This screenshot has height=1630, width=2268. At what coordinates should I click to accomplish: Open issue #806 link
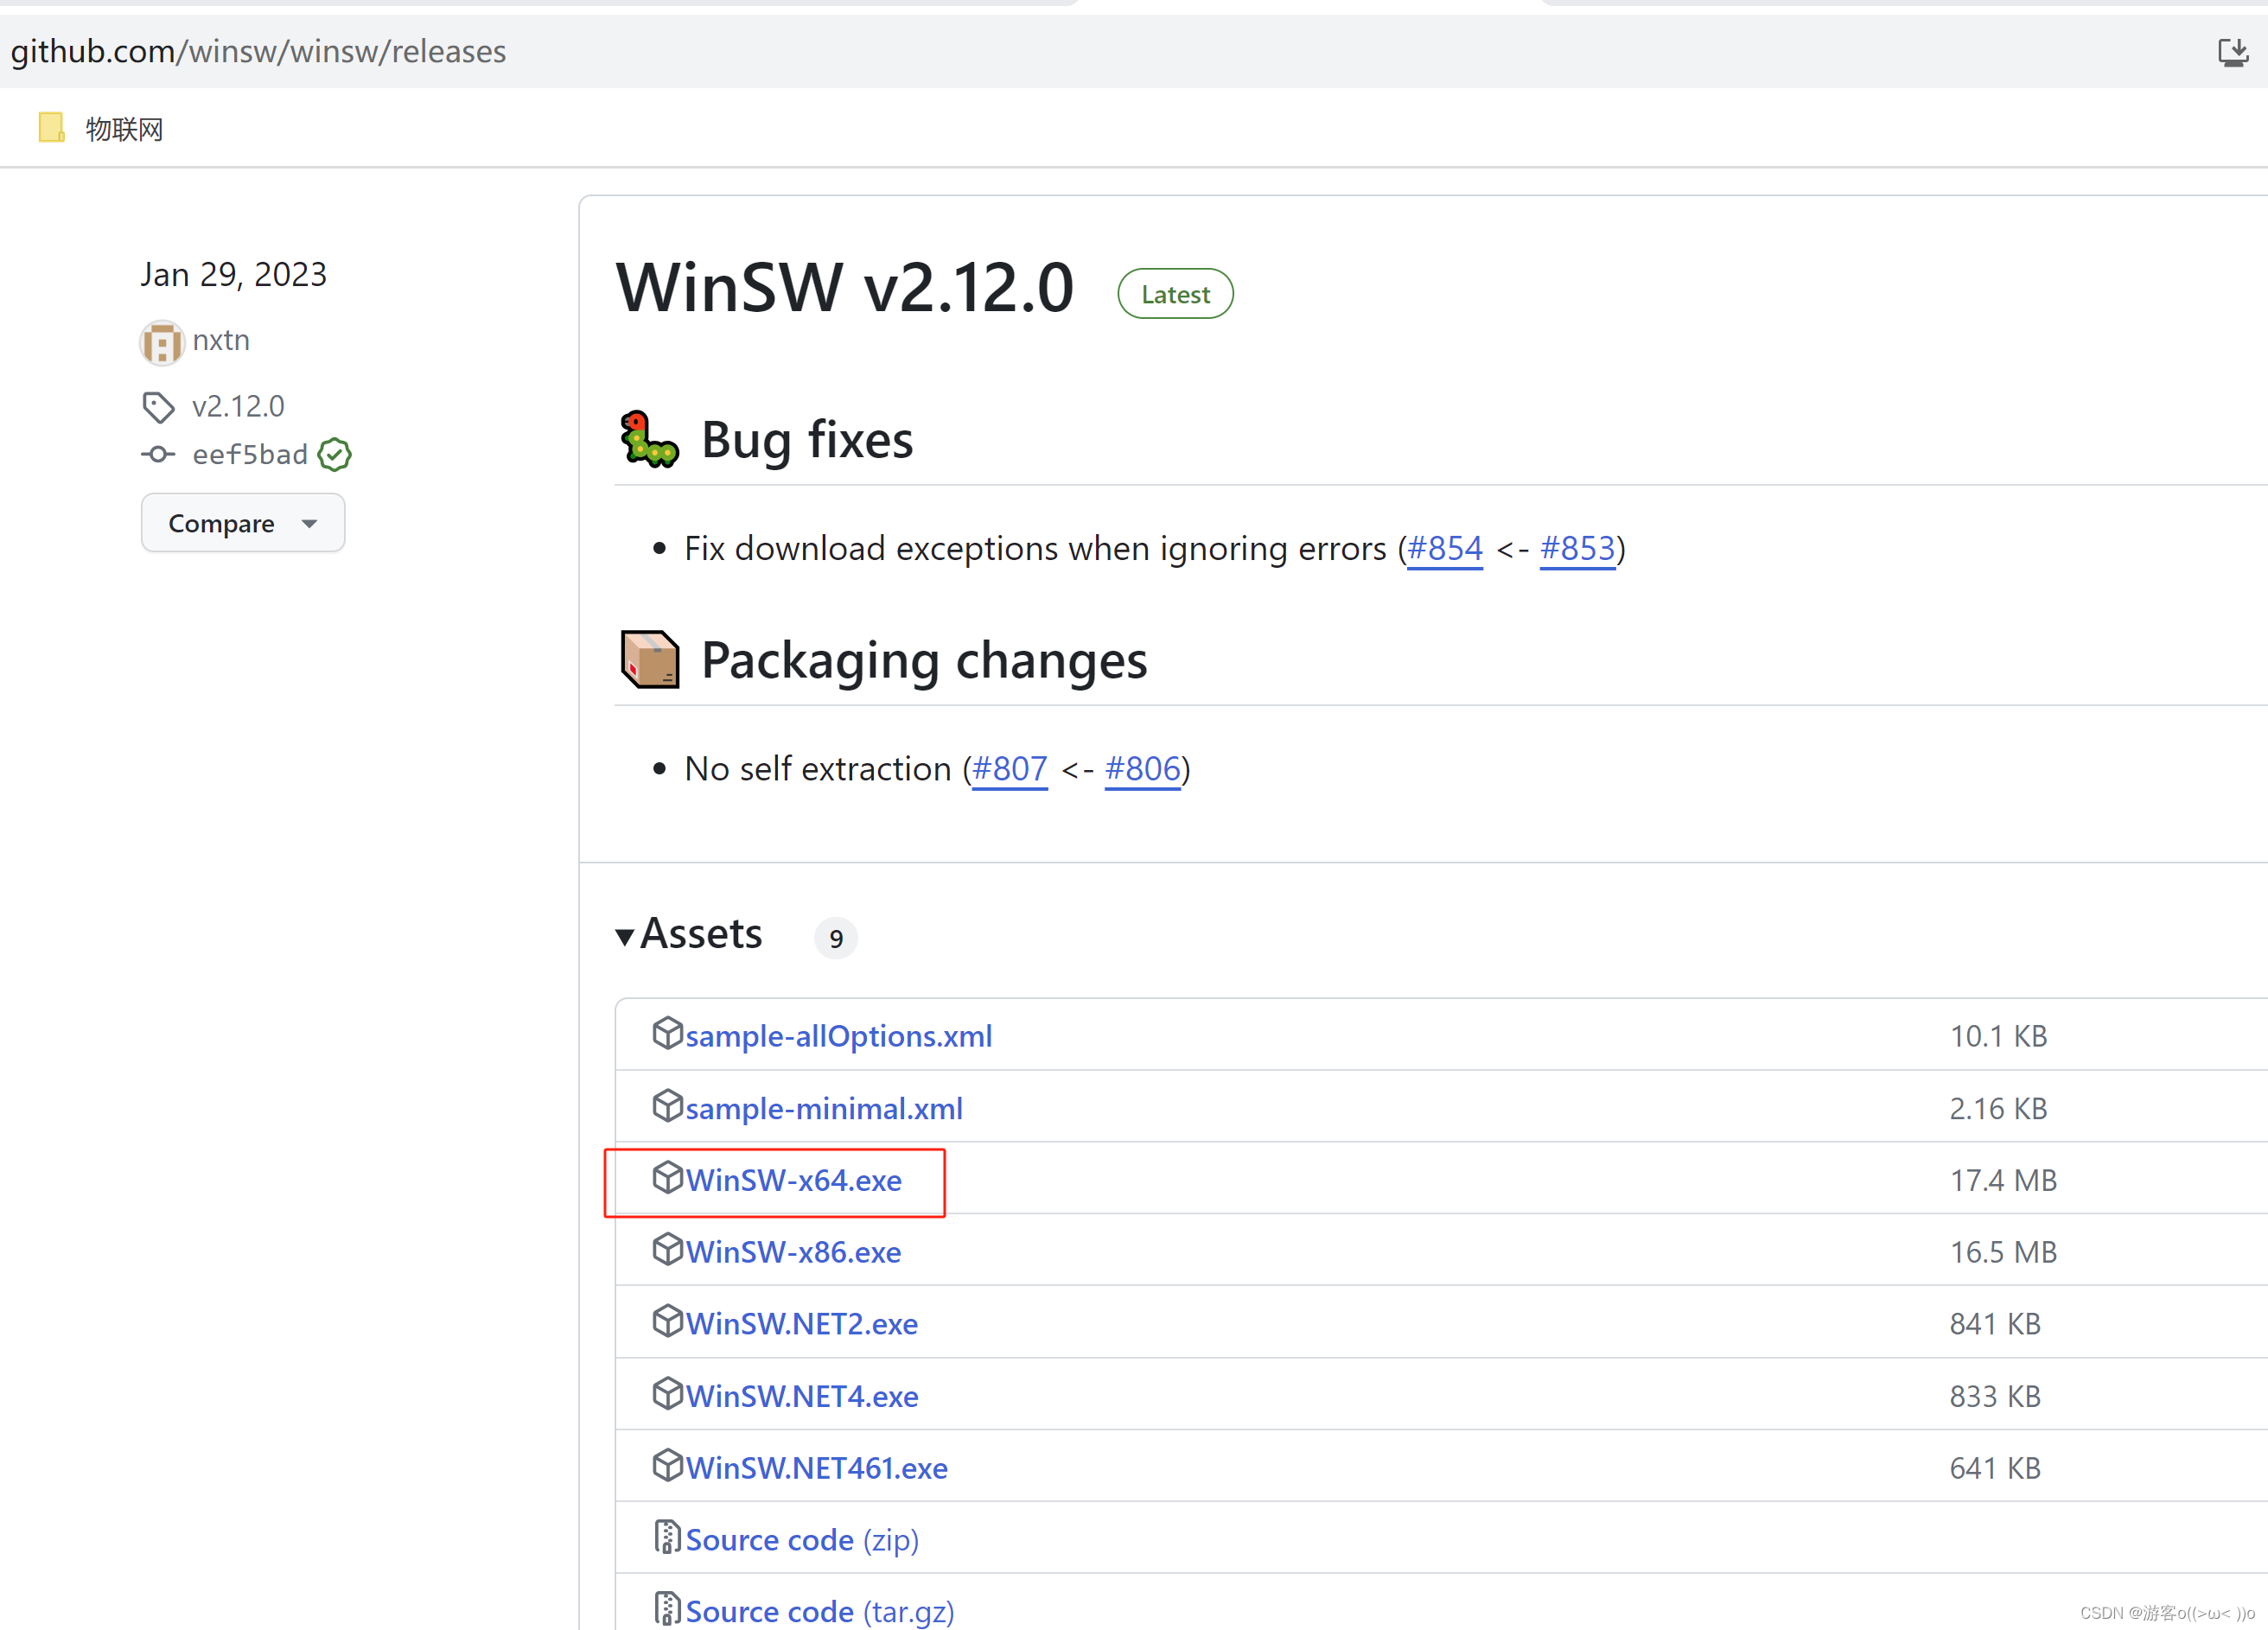coord(1142,769)
